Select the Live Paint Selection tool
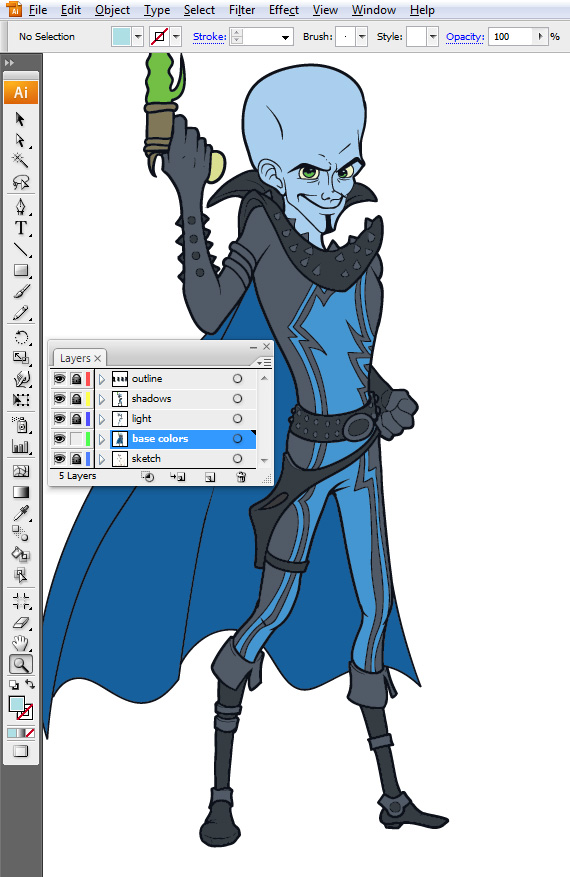 (x=21, y=574)
